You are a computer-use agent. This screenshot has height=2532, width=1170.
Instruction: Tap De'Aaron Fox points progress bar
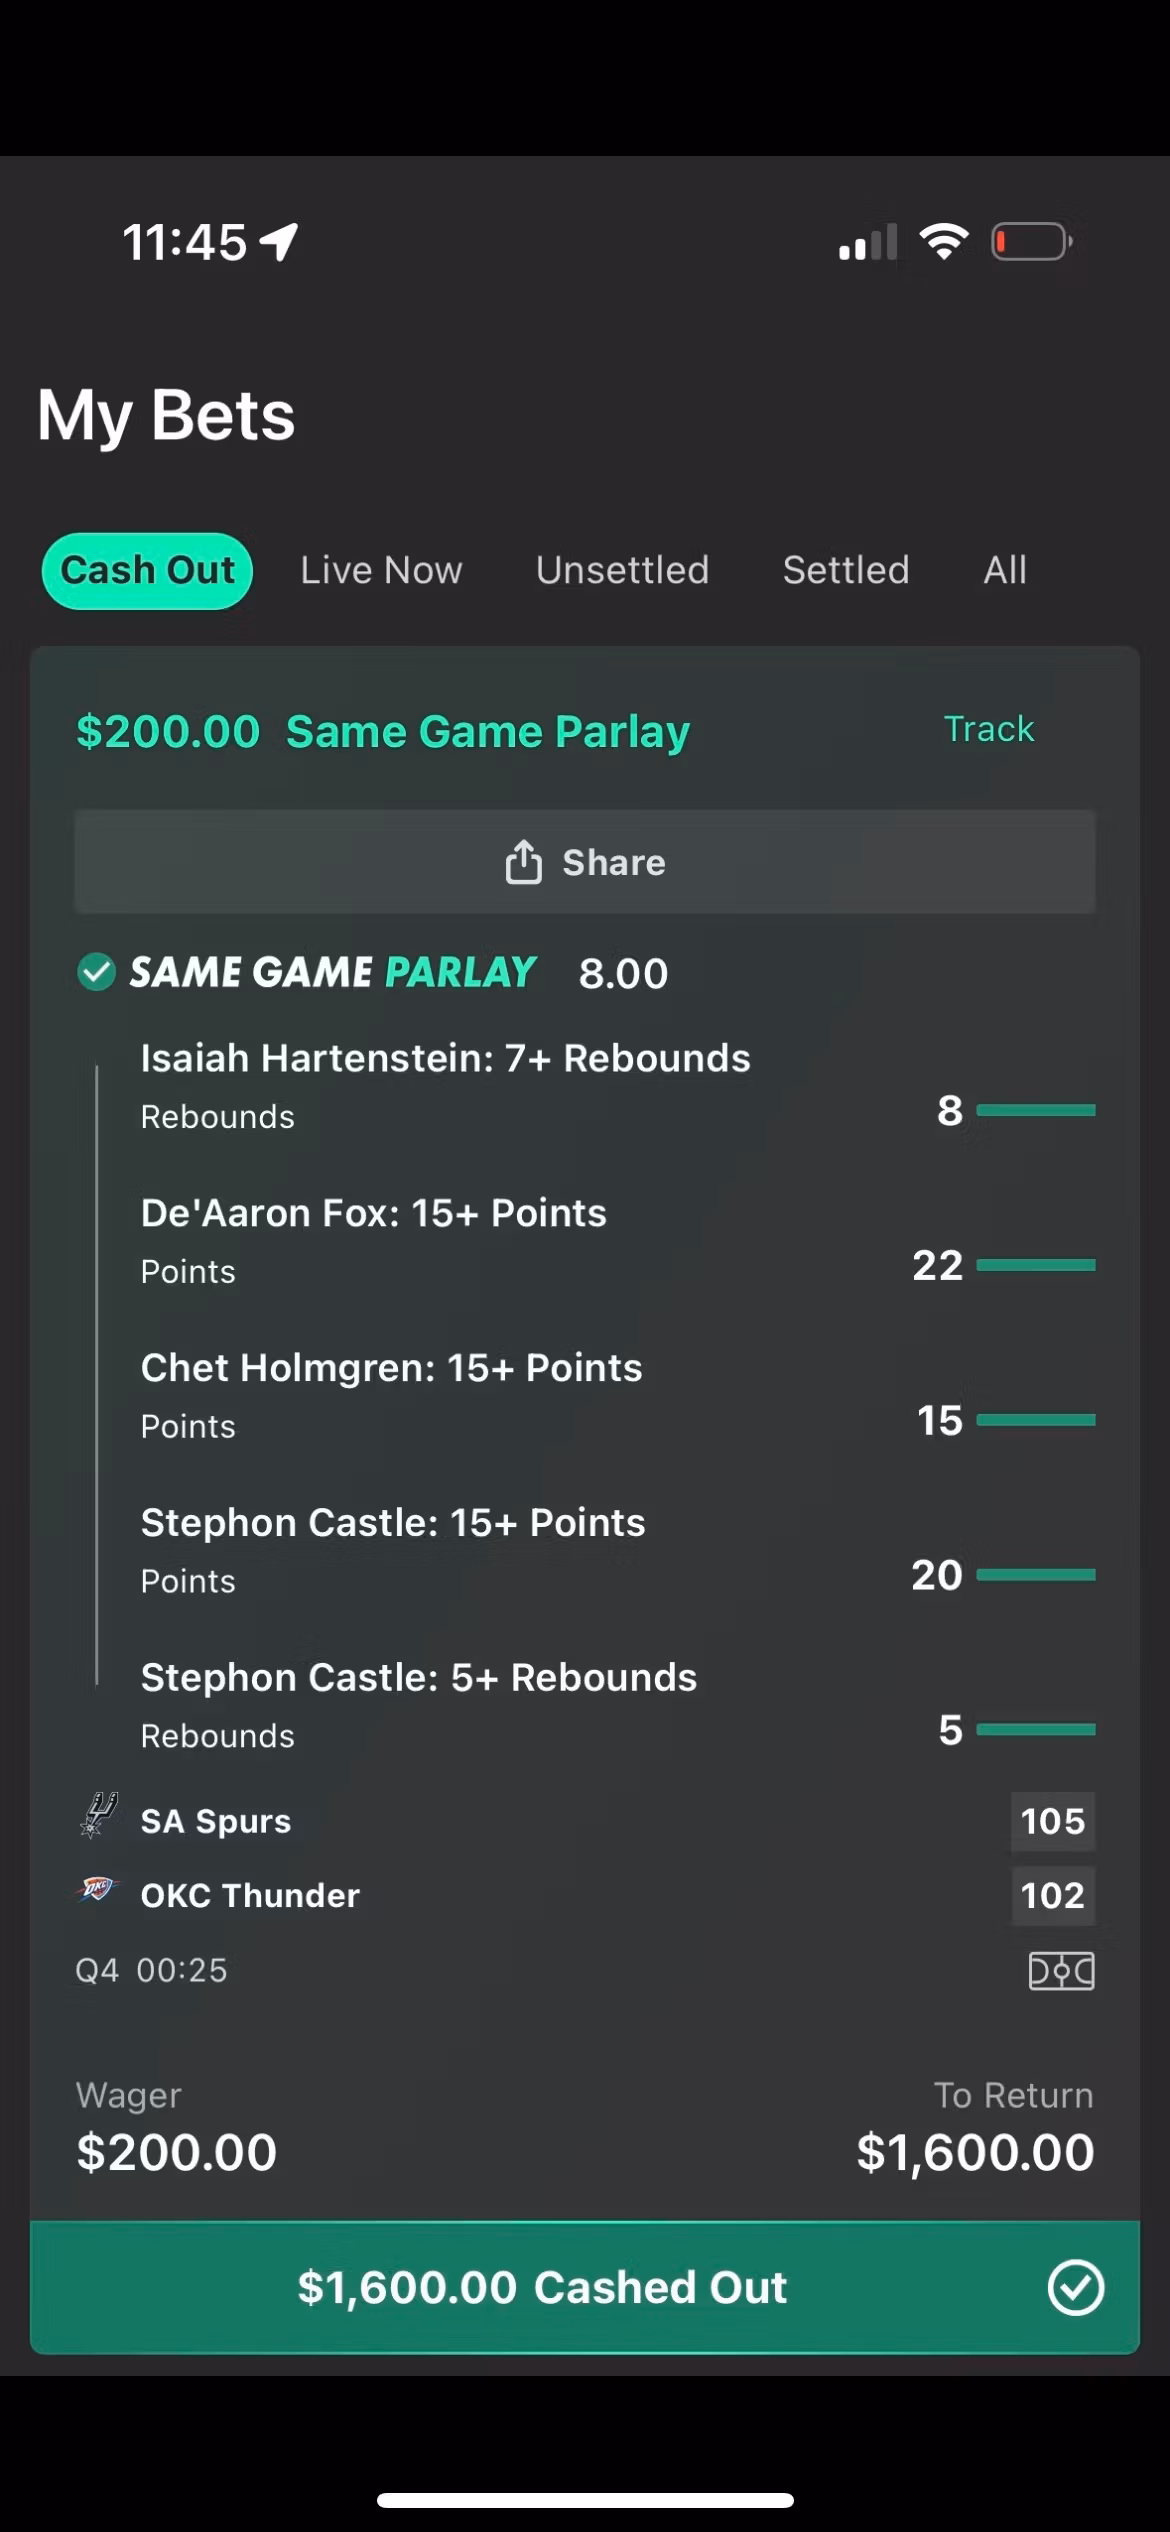pos(1035,1265)
